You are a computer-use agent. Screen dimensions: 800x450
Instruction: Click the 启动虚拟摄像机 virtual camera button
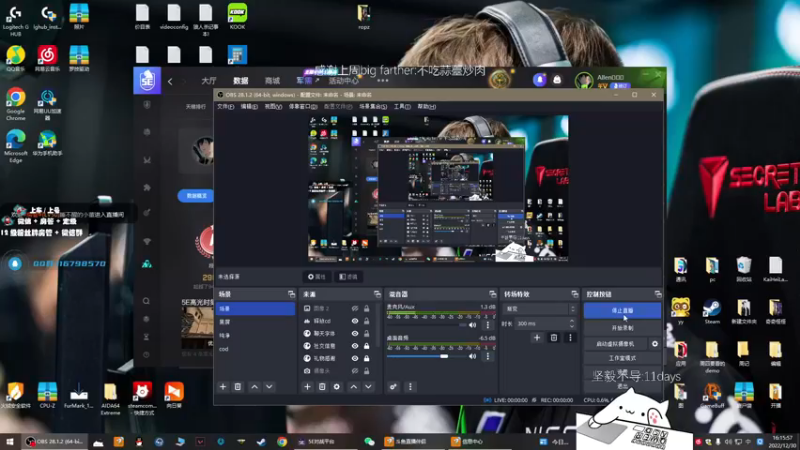615,344
